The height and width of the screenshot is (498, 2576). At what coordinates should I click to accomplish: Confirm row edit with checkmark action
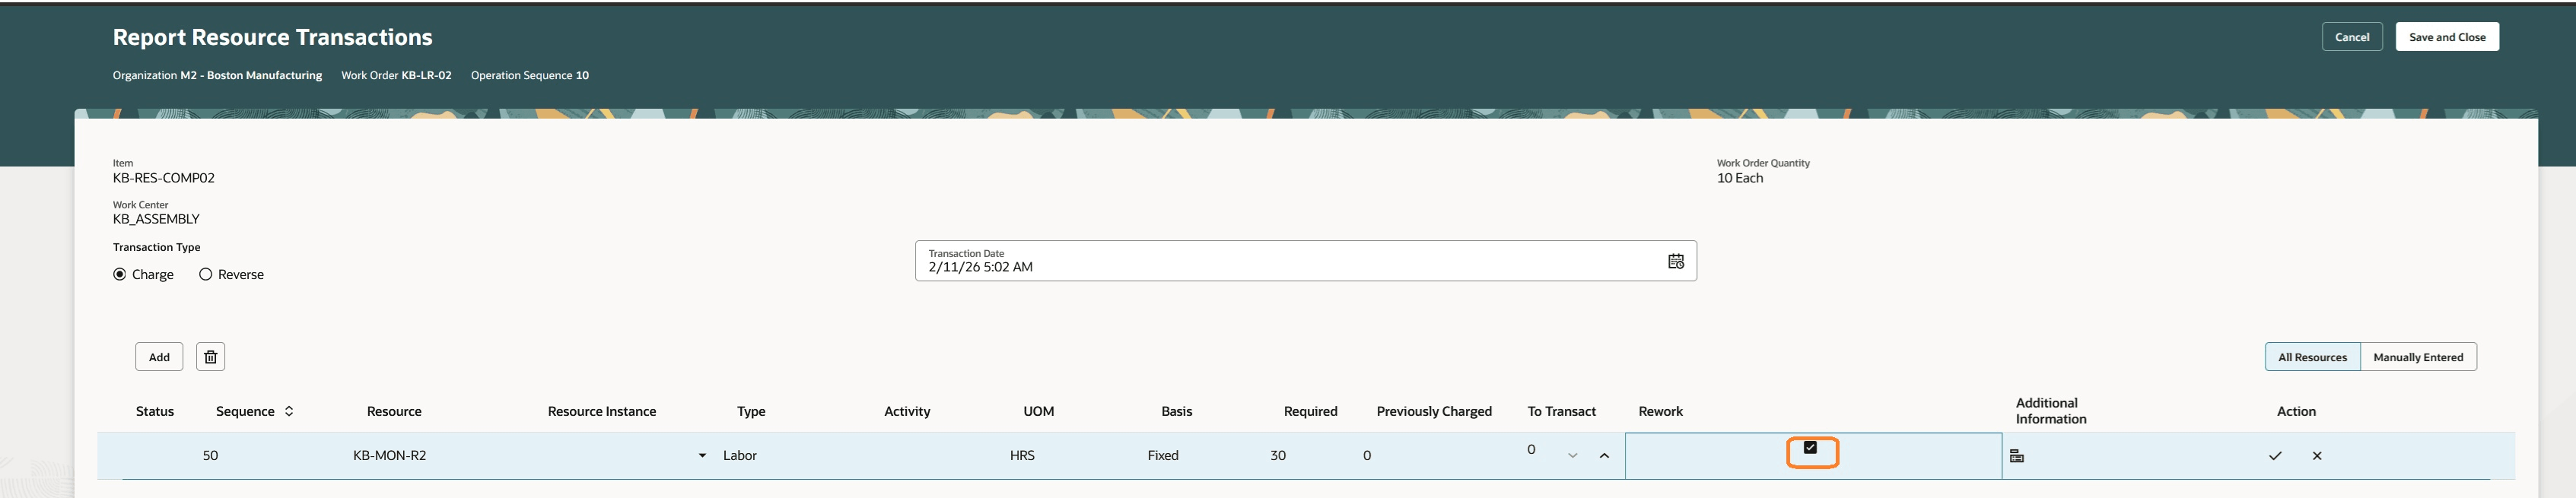pos(2275,456)
